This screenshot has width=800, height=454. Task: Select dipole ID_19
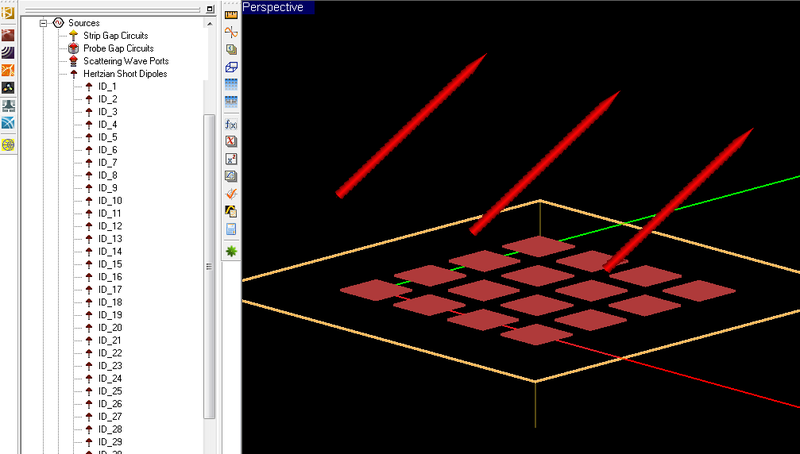pyautogui.click(x=110, y=315)
